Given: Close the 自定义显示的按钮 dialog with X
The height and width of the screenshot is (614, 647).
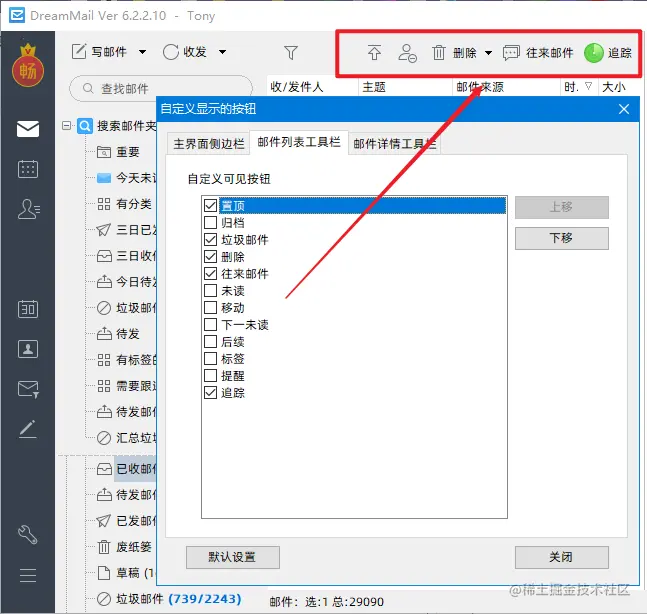Looking at the screenshot, I should (x=624, y=109).
